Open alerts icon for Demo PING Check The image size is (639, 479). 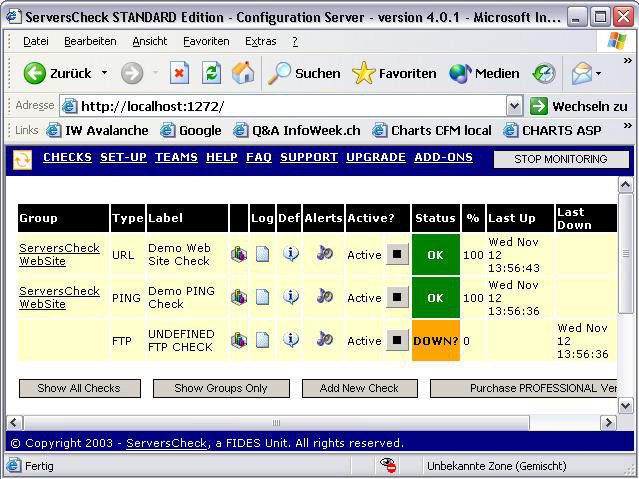pos(324,296)
